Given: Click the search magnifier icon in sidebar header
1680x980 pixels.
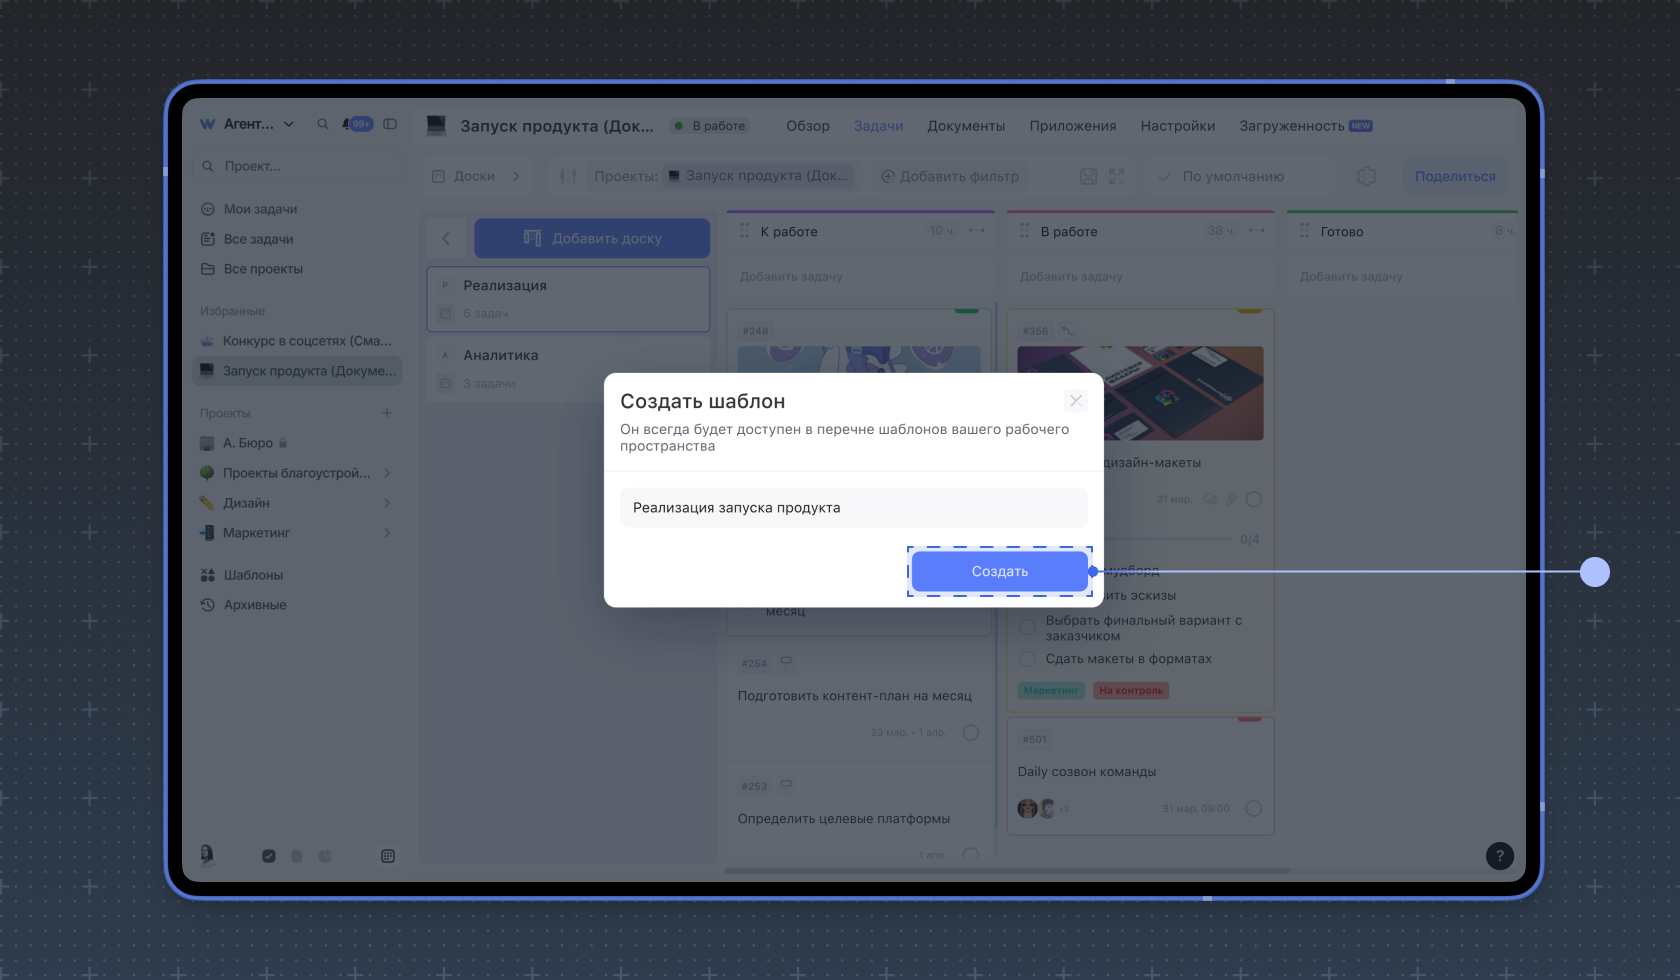Looking at the screenshot, I should (x=323, y=125).
